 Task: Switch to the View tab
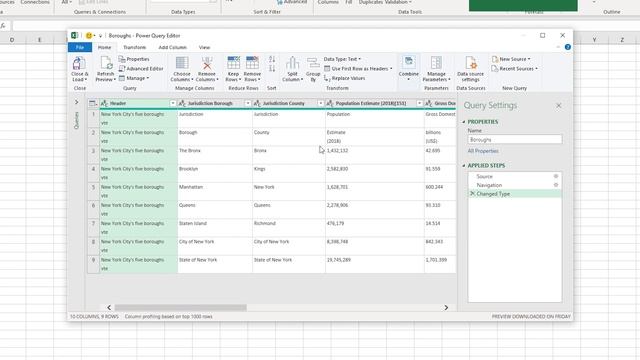204,47
